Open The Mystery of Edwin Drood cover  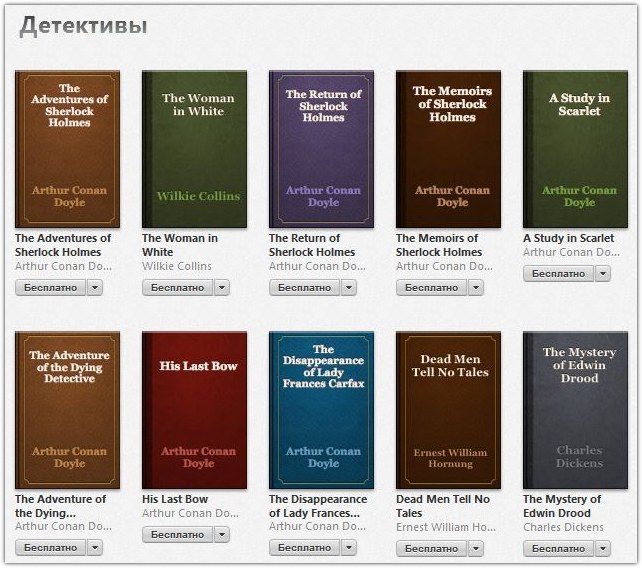click(x=575, y=410)
